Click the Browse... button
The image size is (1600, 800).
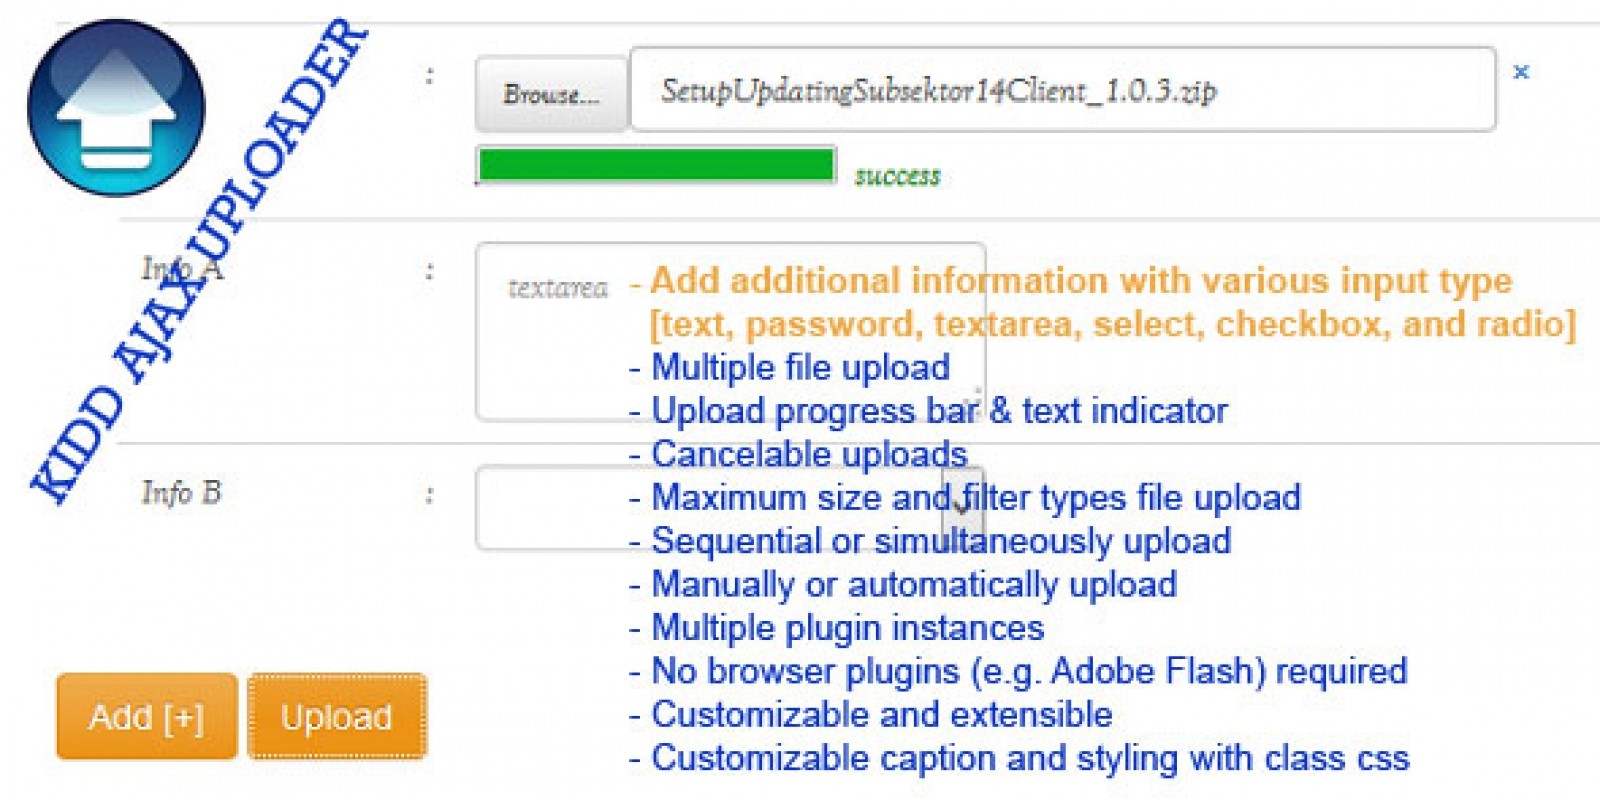click(551, 94)
